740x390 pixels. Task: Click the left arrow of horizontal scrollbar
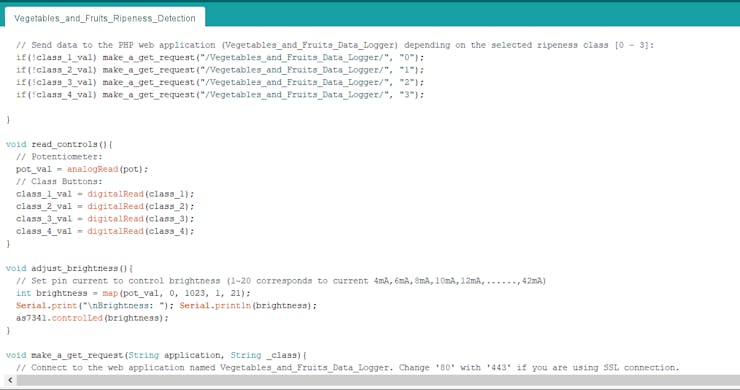point(10,380)
